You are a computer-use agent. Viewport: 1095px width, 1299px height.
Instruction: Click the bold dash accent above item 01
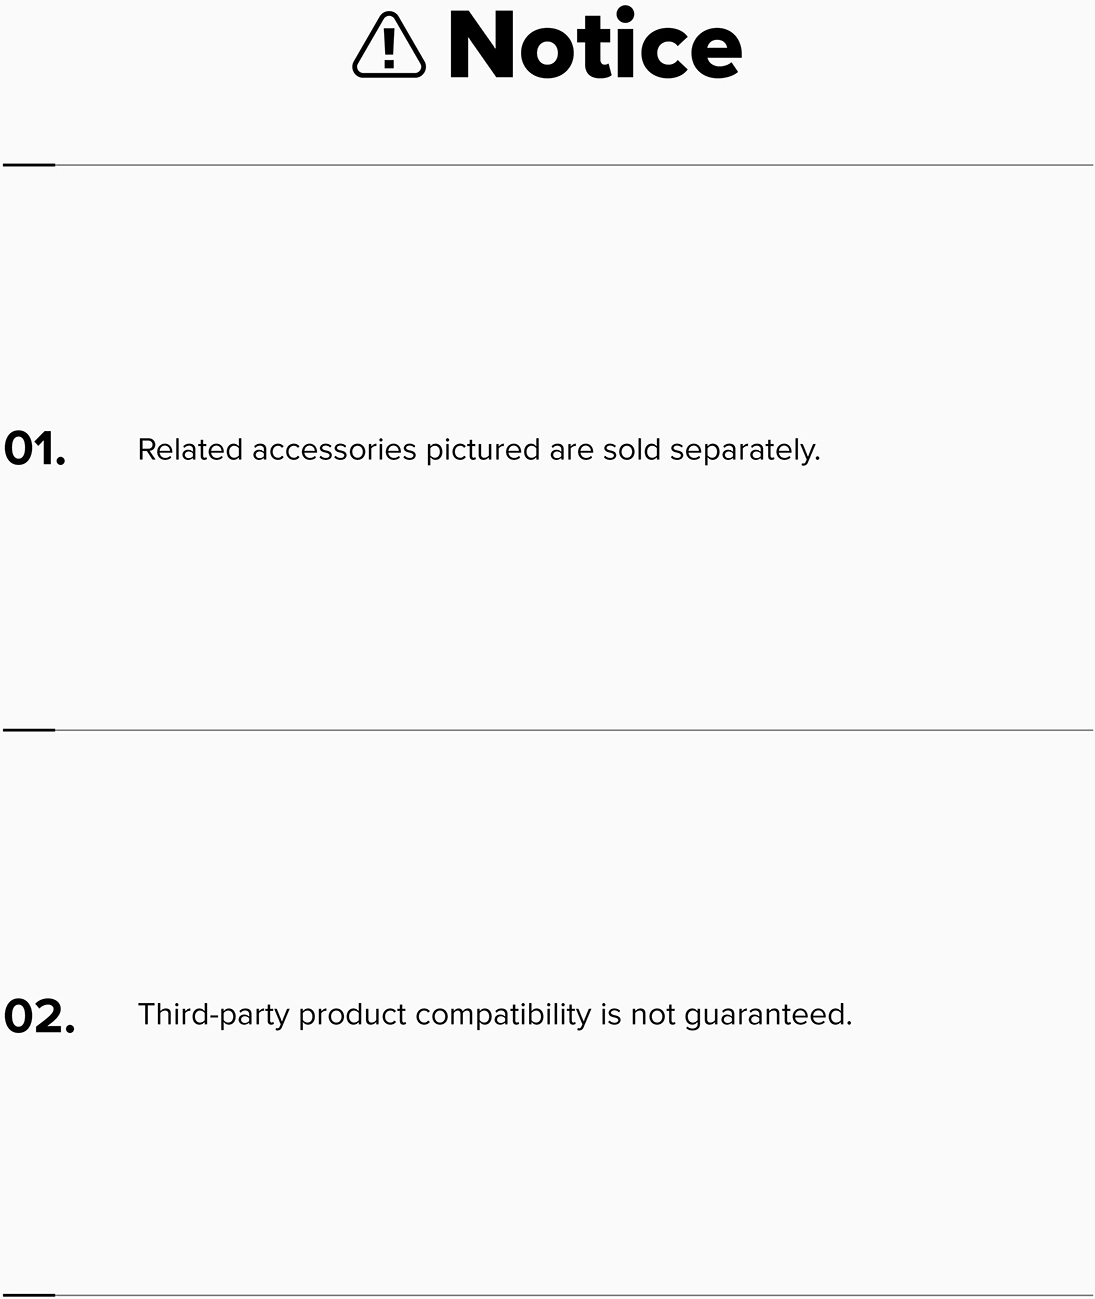point(29,165)
